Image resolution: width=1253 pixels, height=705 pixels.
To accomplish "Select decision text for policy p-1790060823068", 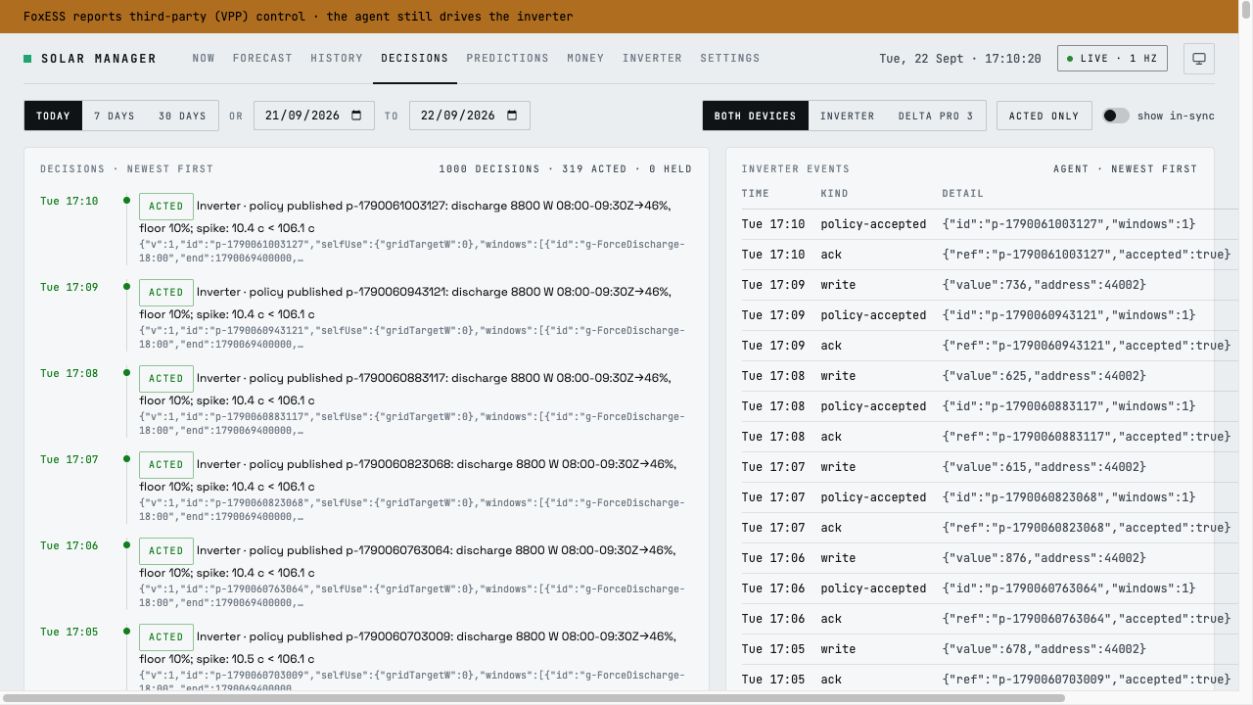I will pos(408,475).
